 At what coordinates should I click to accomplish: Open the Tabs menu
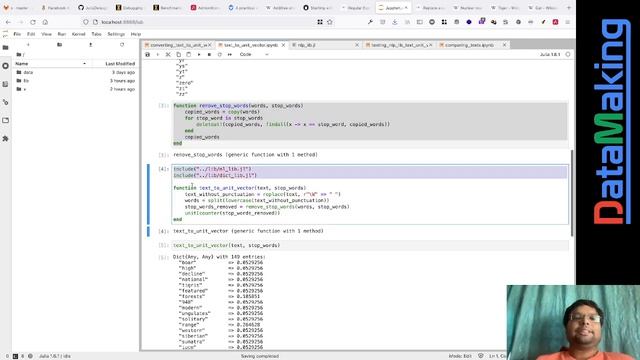[96, 34]
